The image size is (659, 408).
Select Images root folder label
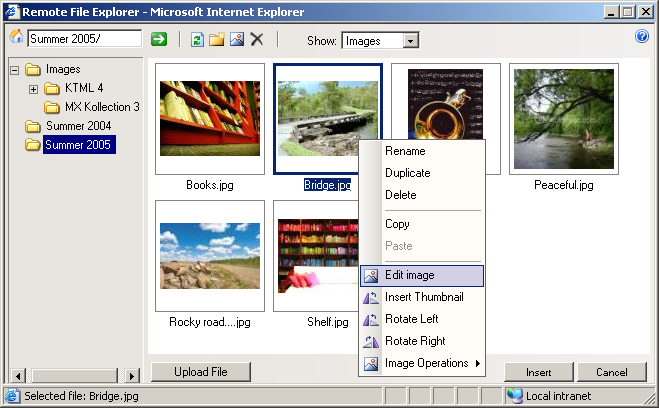[x=63, y=69]
